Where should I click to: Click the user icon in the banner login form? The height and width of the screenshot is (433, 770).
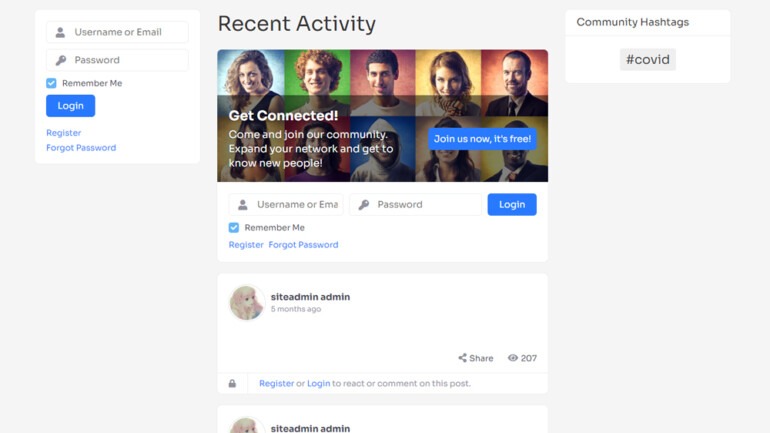243,205
